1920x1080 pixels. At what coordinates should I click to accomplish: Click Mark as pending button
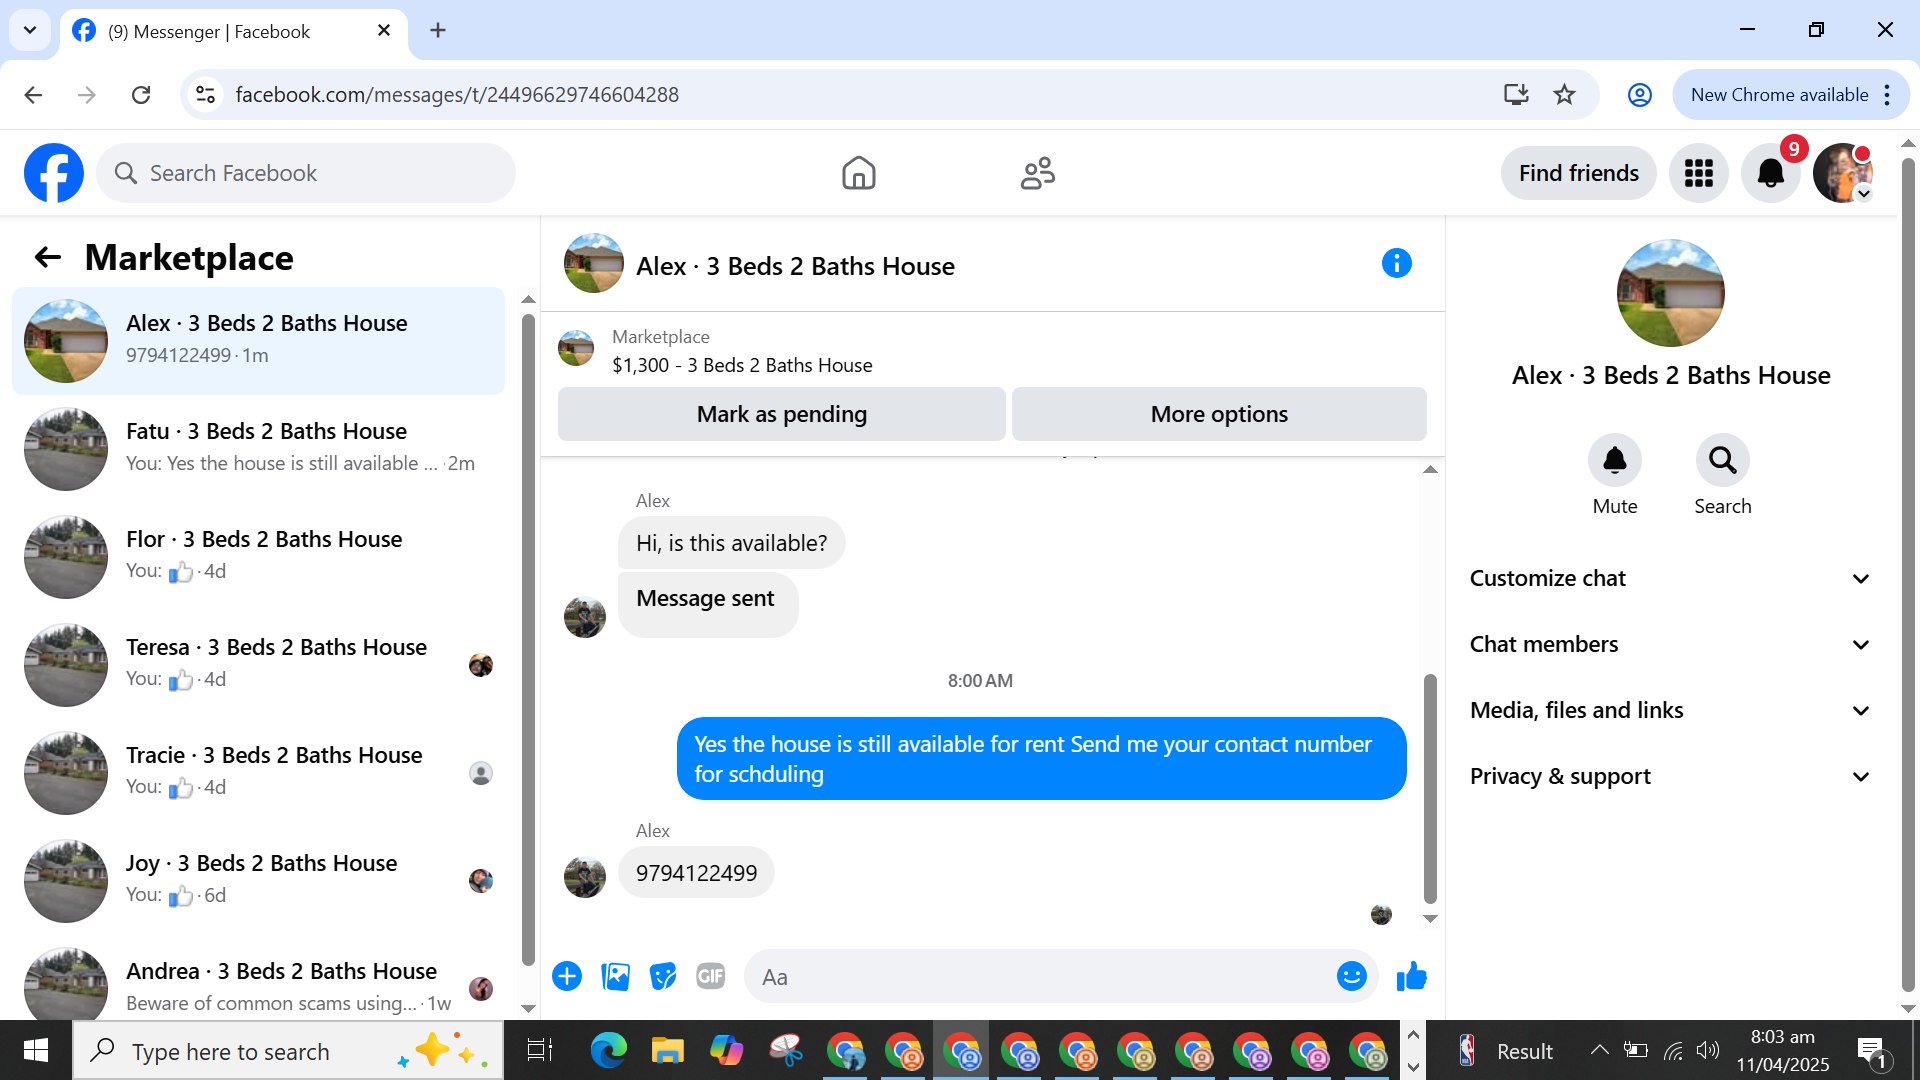[781, 414]
